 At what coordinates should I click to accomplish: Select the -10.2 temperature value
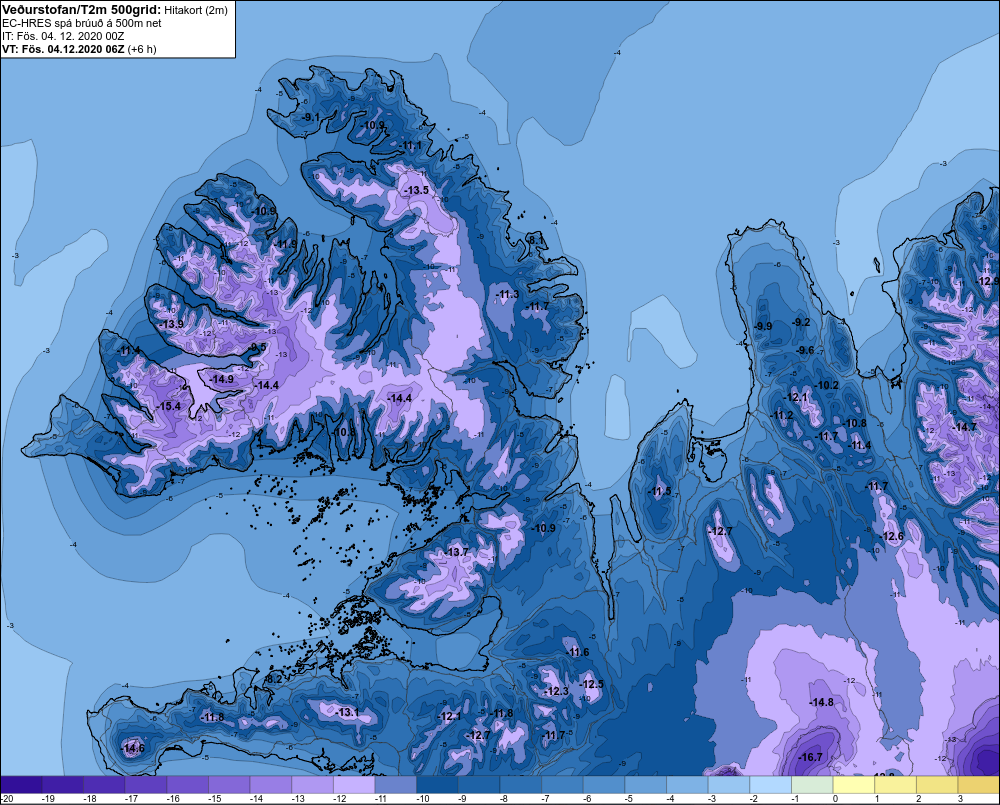pyautogui.click(x=827, y=385)
